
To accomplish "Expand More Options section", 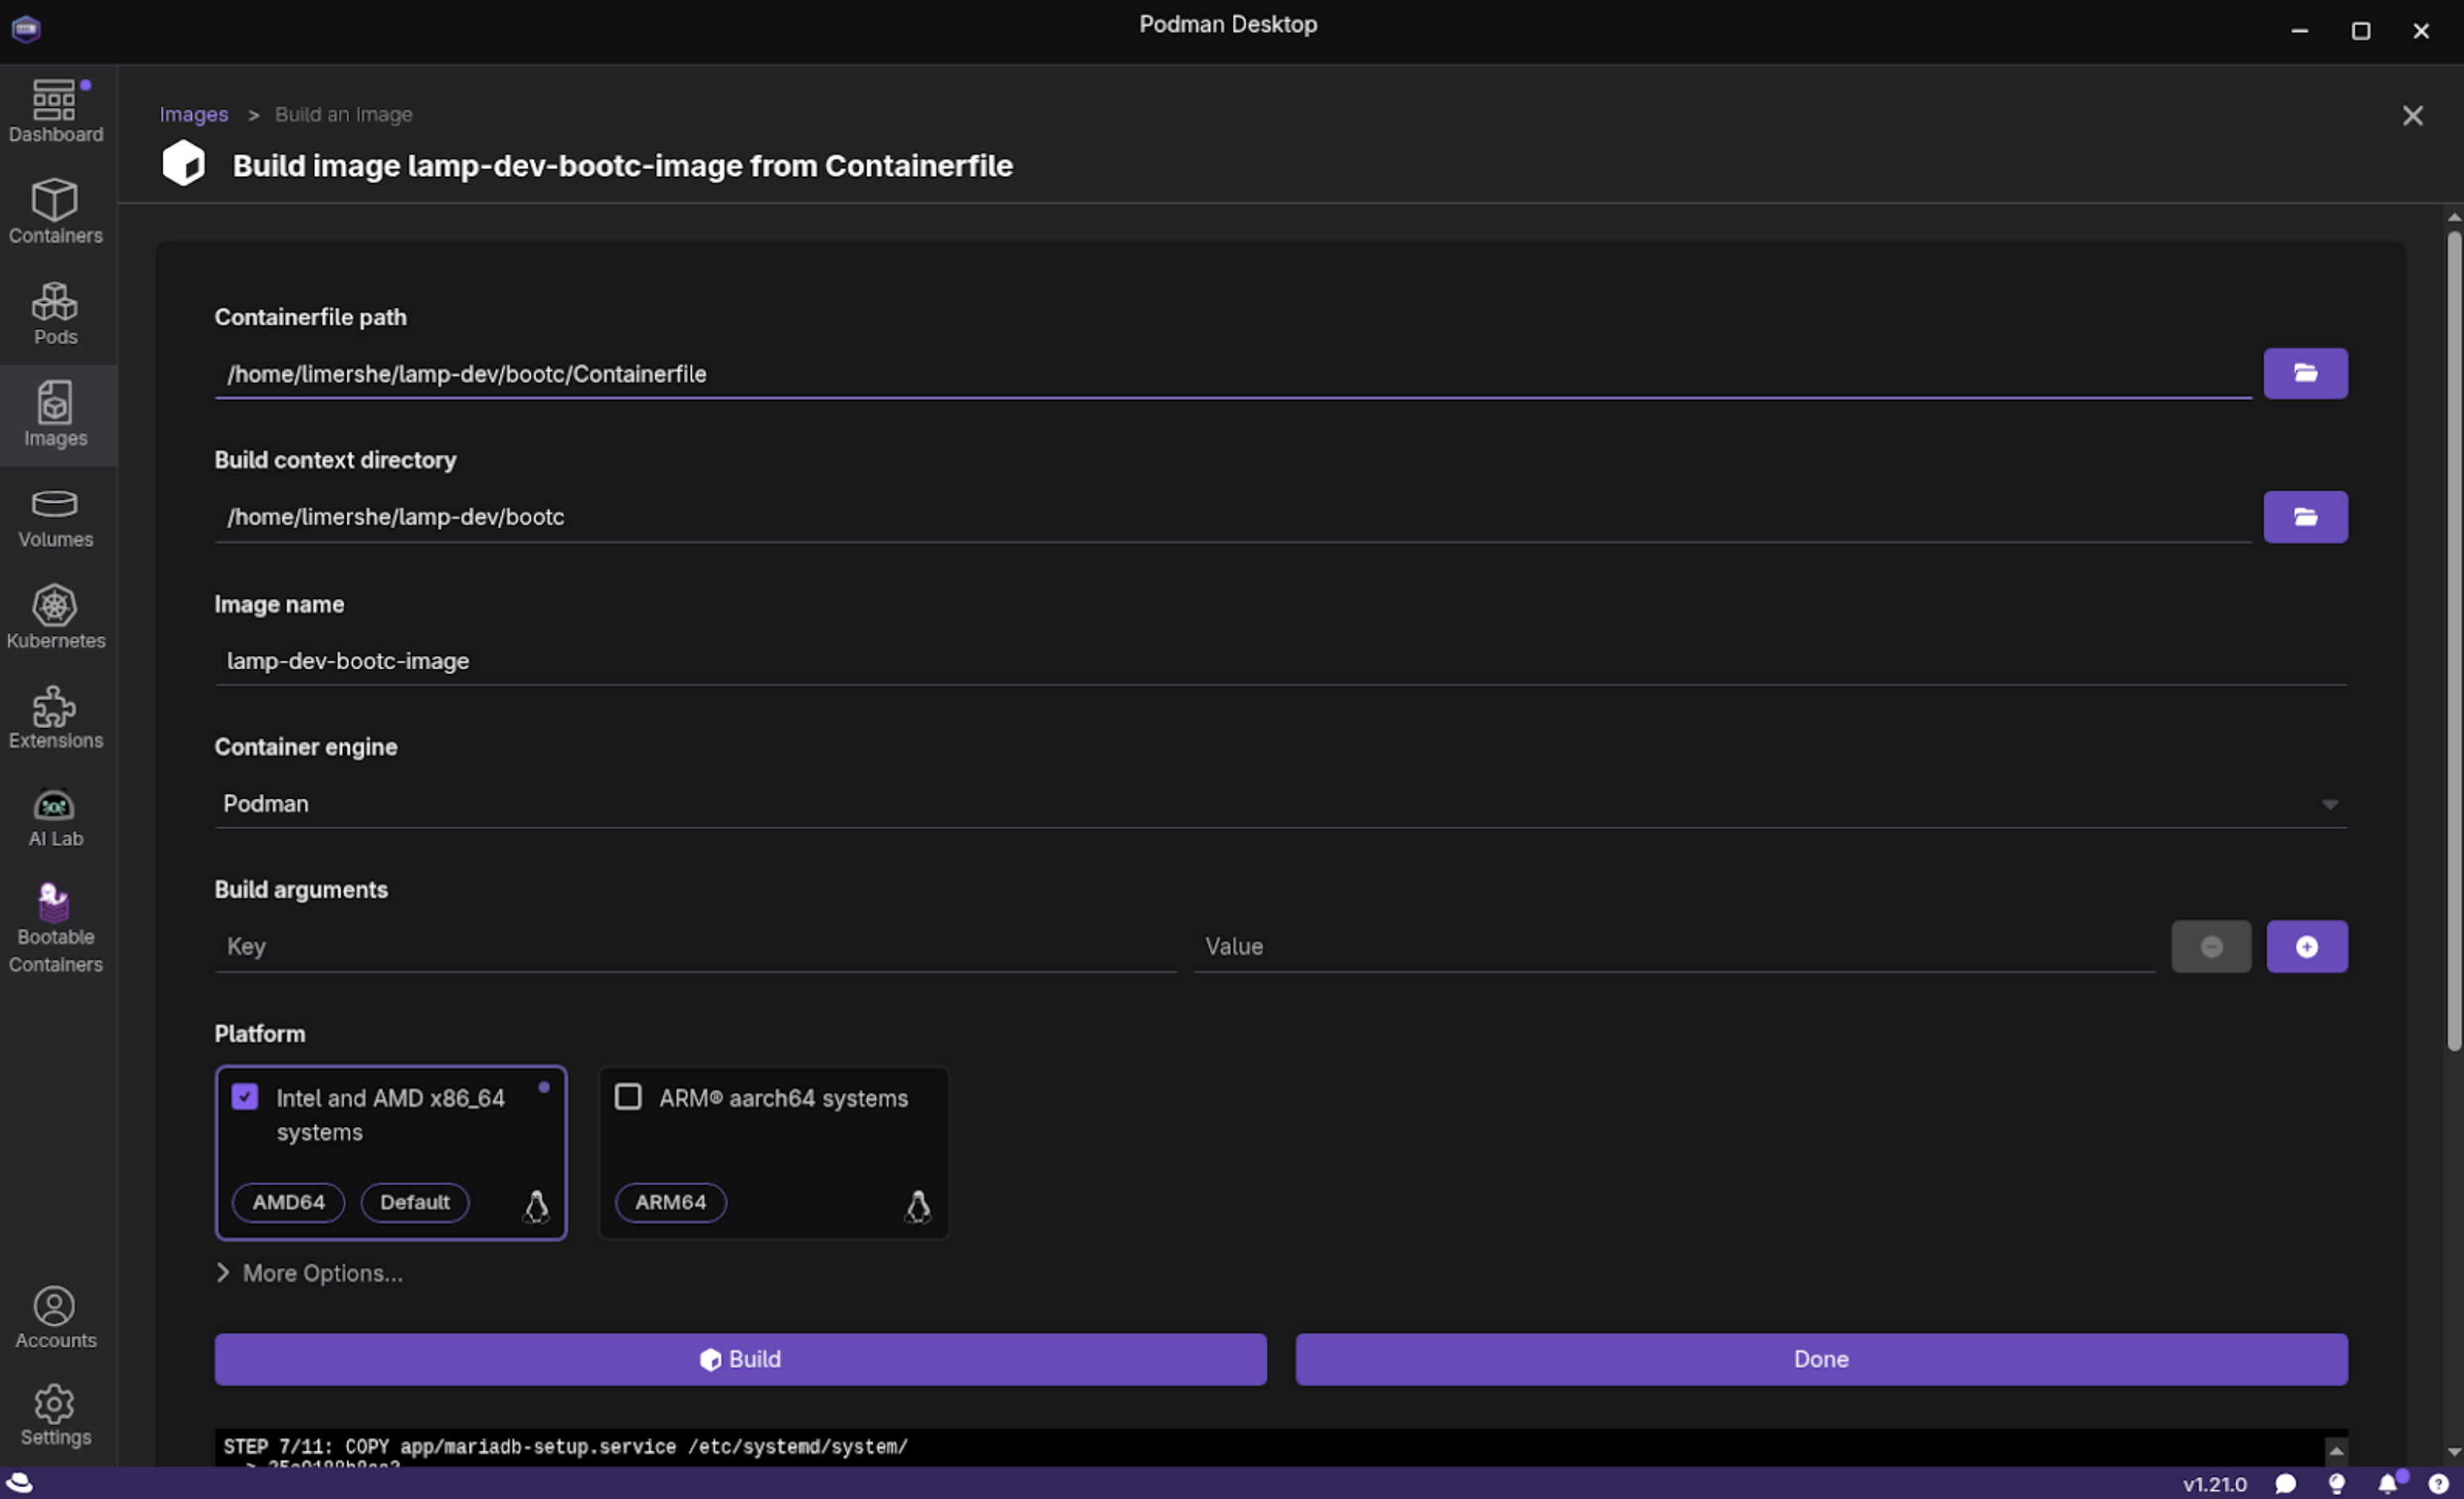I will click(310, 1273).
